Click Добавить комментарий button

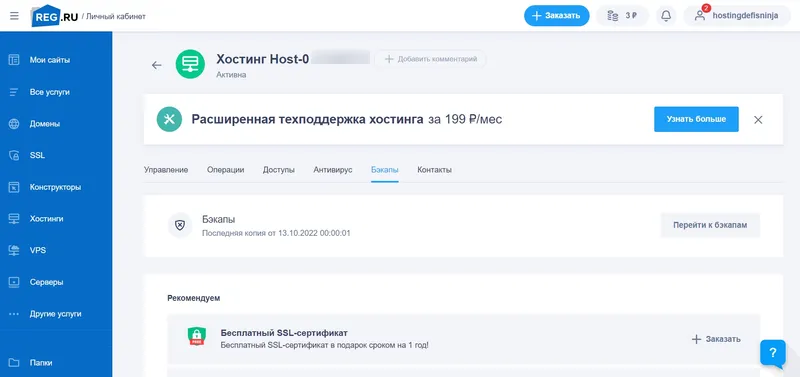tap(431, 59)
